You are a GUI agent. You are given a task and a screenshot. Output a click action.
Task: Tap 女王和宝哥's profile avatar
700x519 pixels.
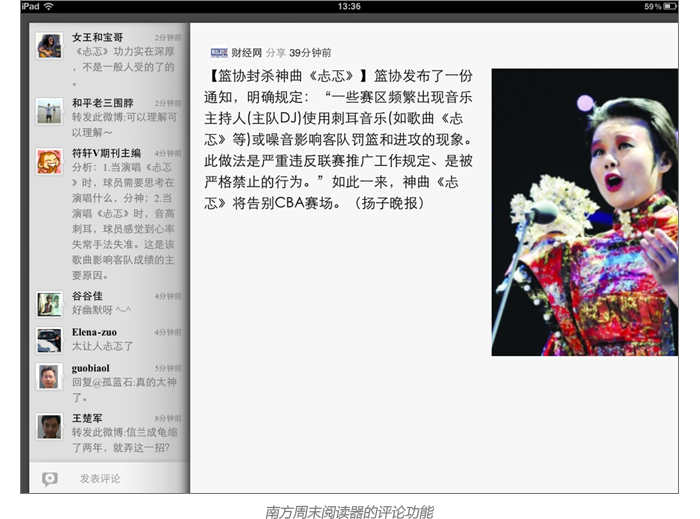(x=49, y=45)
